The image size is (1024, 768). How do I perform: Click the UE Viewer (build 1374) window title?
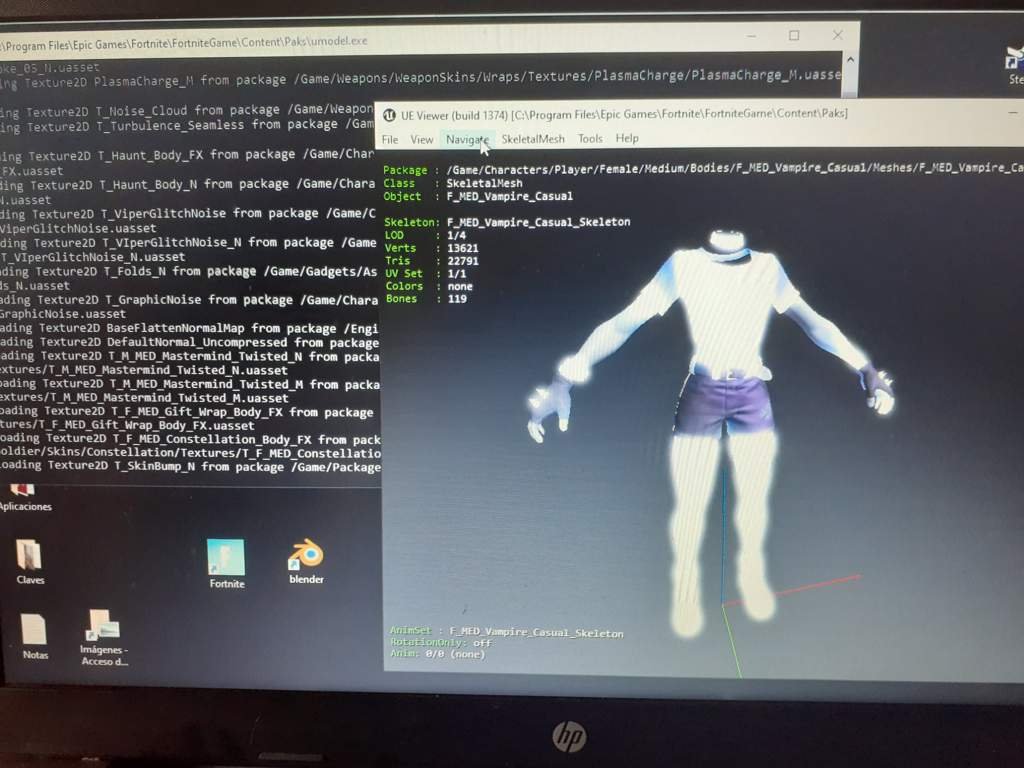[x=624, y=114]
